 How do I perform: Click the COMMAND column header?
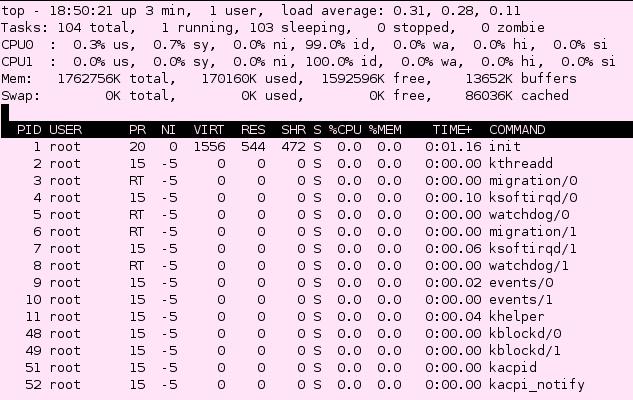click(517, 130)
